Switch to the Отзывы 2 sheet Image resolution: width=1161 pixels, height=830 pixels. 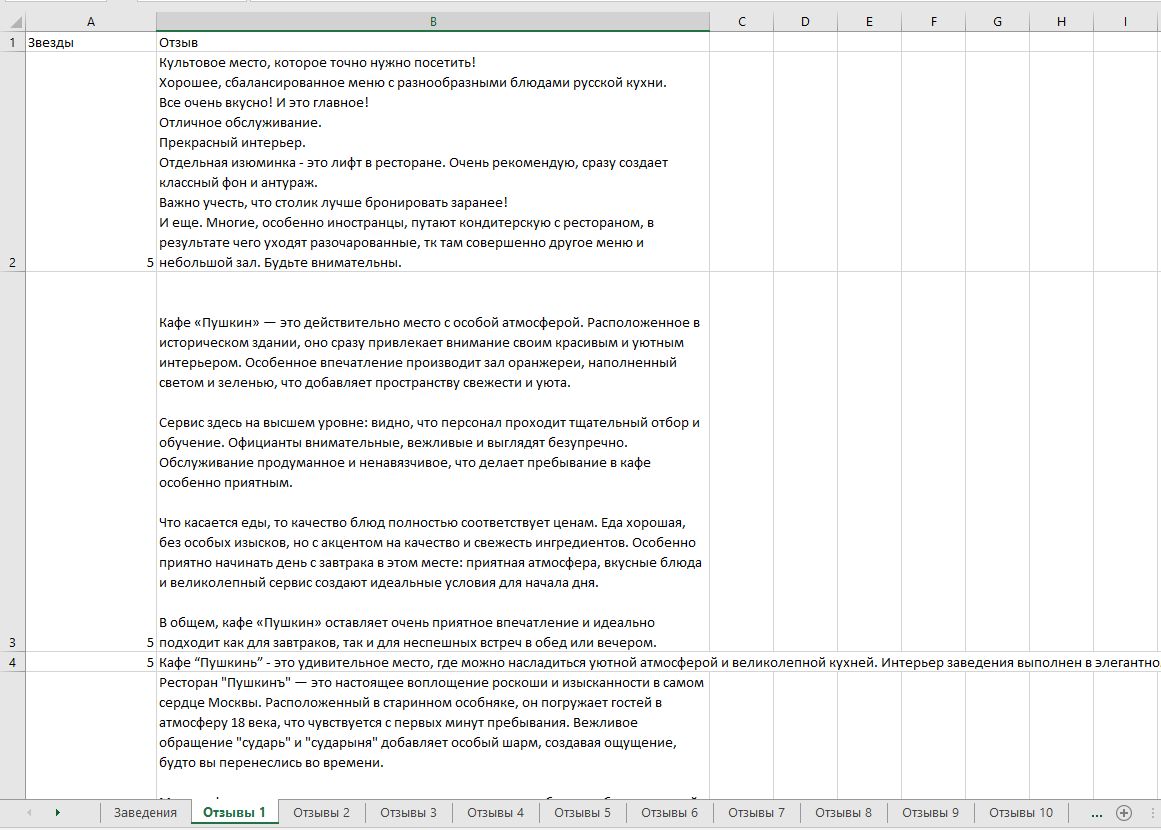pos(321,812)
